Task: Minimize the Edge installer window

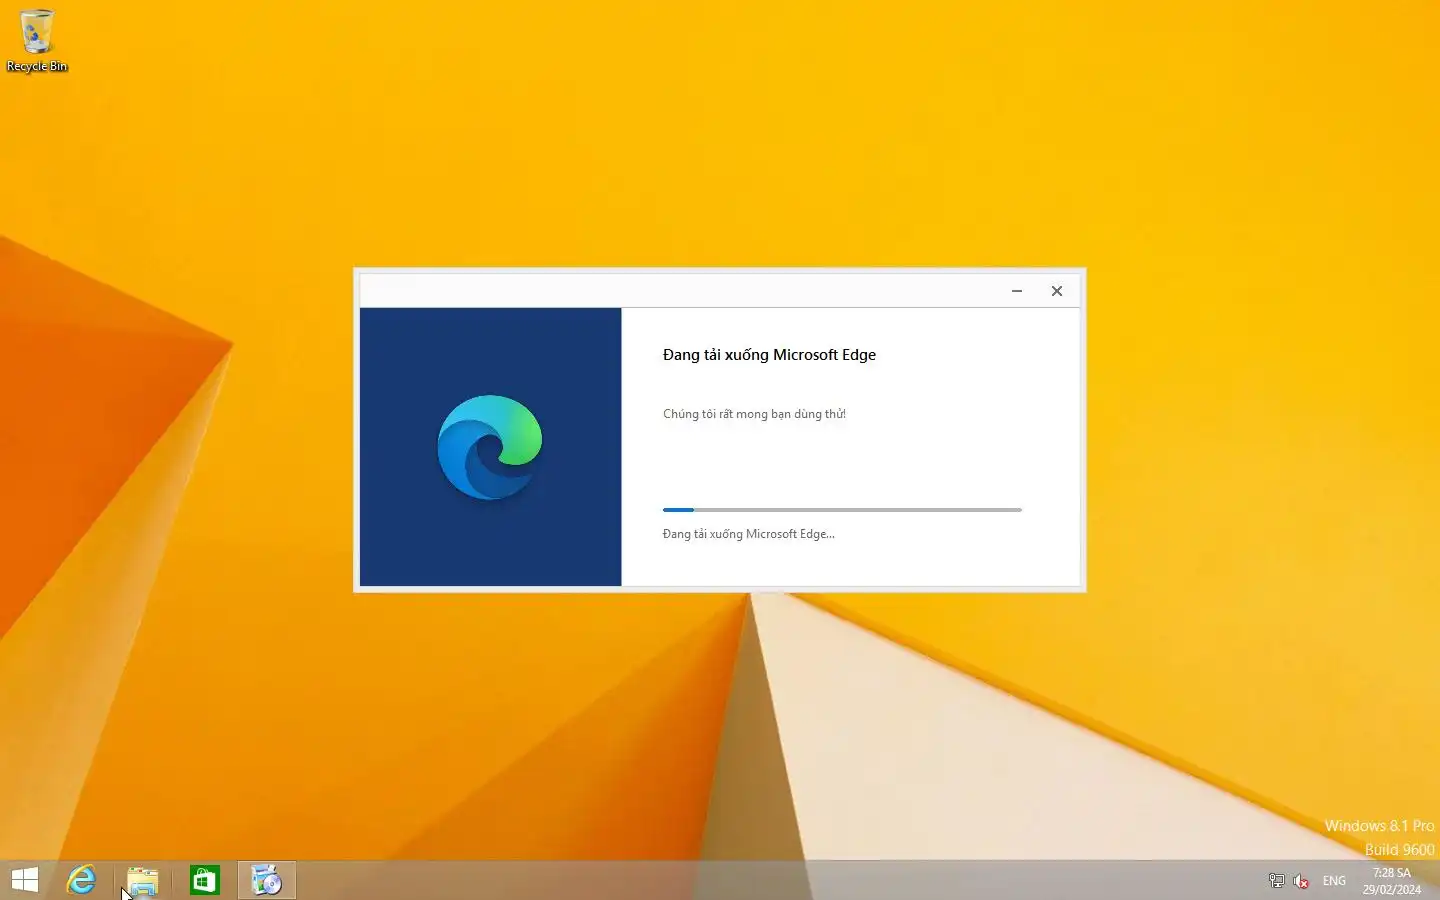Action: [x=1017, y=291]
